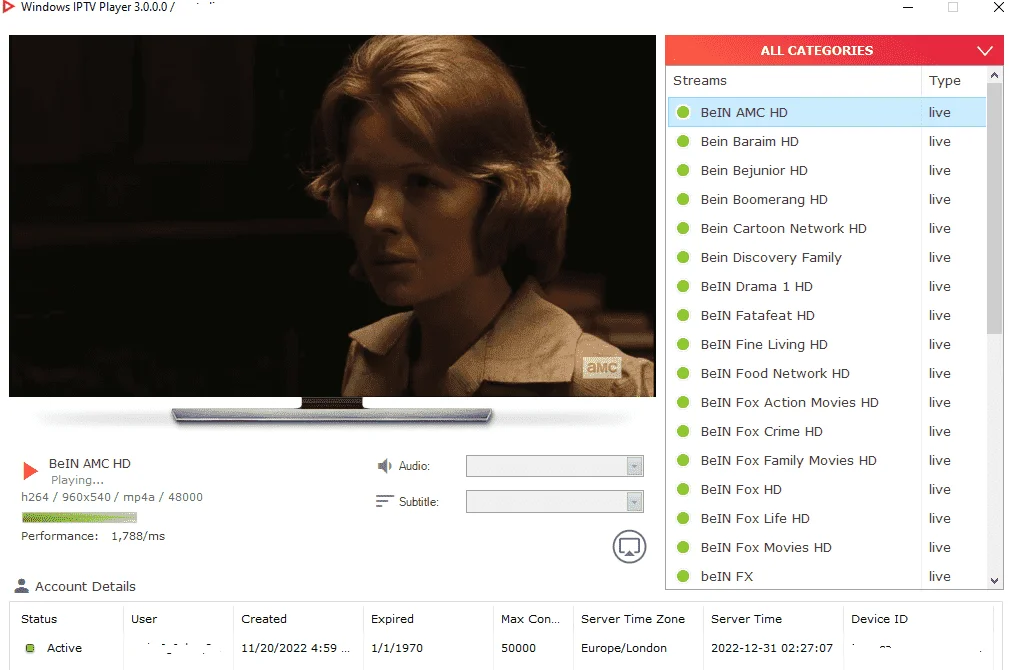The image size is (1009, 670).
Task: Click the Device ID column header
Action: click(879, 619)
